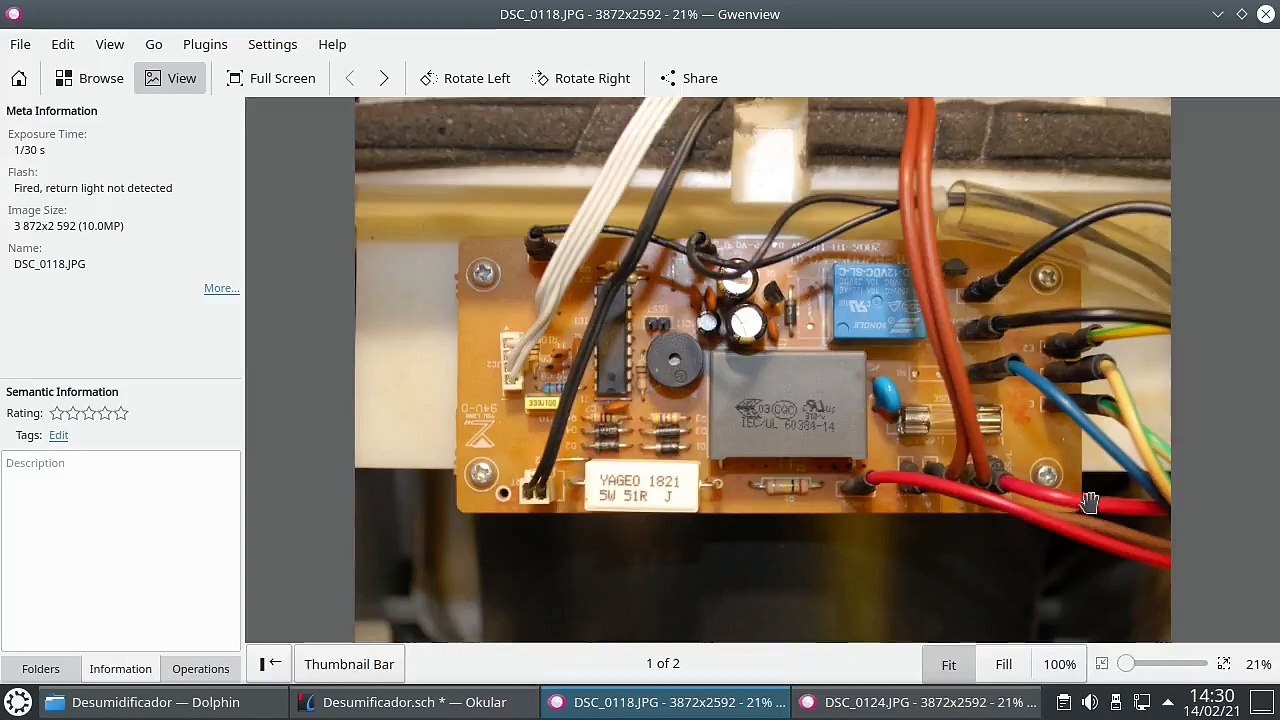
Task: Click the file name DSC_0118.JPG in metadata
Action: pyautogui.click(x=50, y=264)
